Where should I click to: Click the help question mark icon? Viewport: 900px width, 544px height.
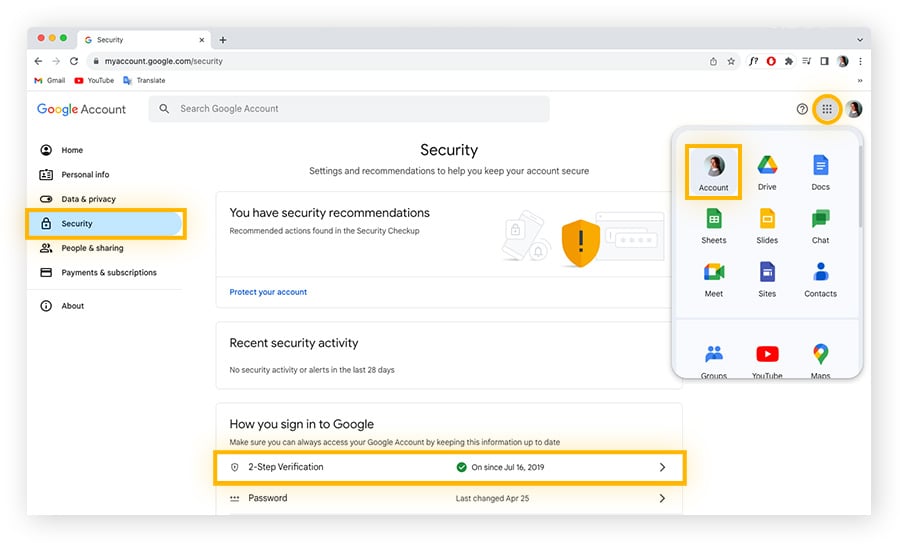(802, 109)
